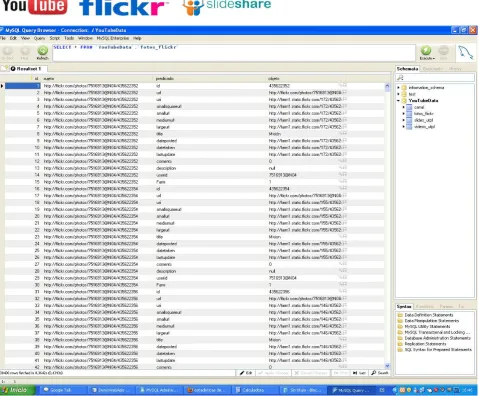Open Data Manipulation Statements folder

pos(432,321)
